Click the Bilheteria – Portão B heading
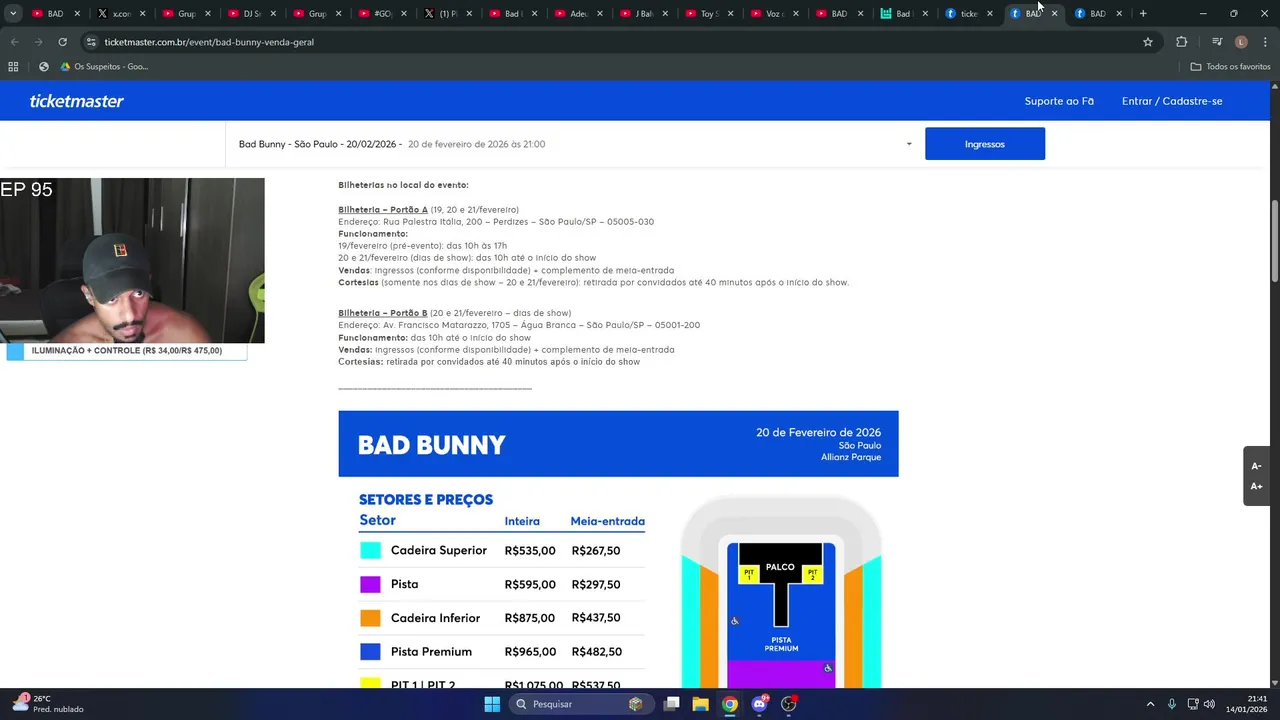This screenshot has width=1280, height=720. [x=383, y=313]
